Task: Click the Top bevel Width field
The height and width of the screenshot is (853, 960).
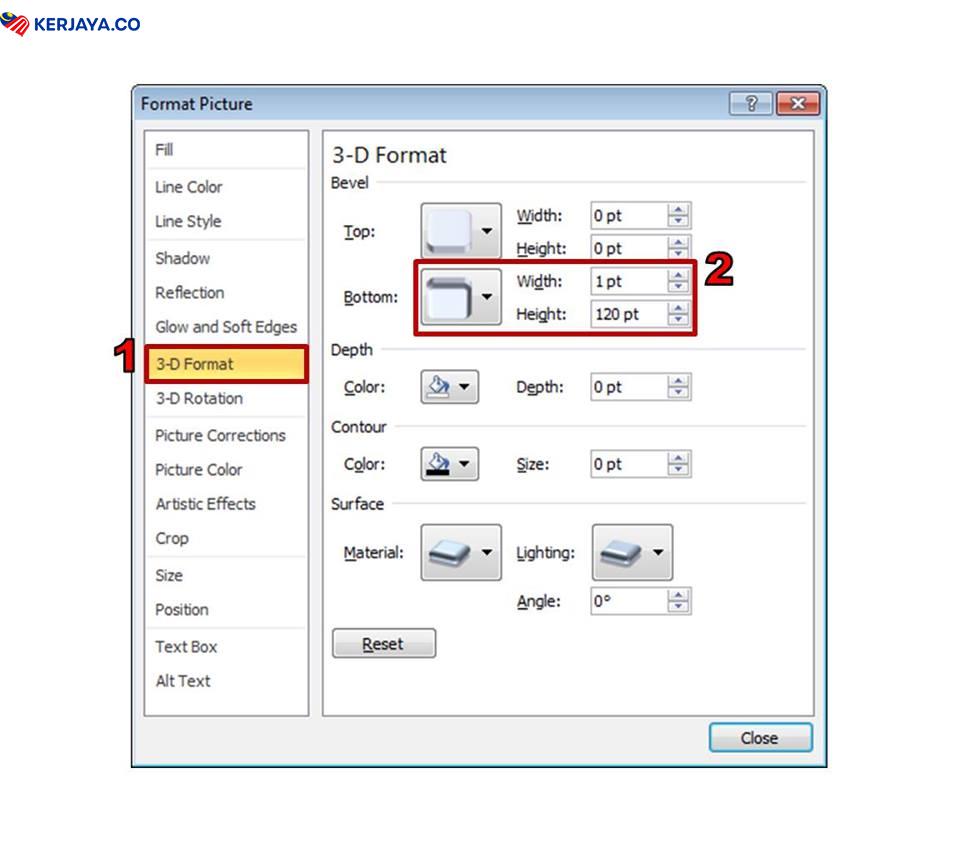Action: pos(629,216)
